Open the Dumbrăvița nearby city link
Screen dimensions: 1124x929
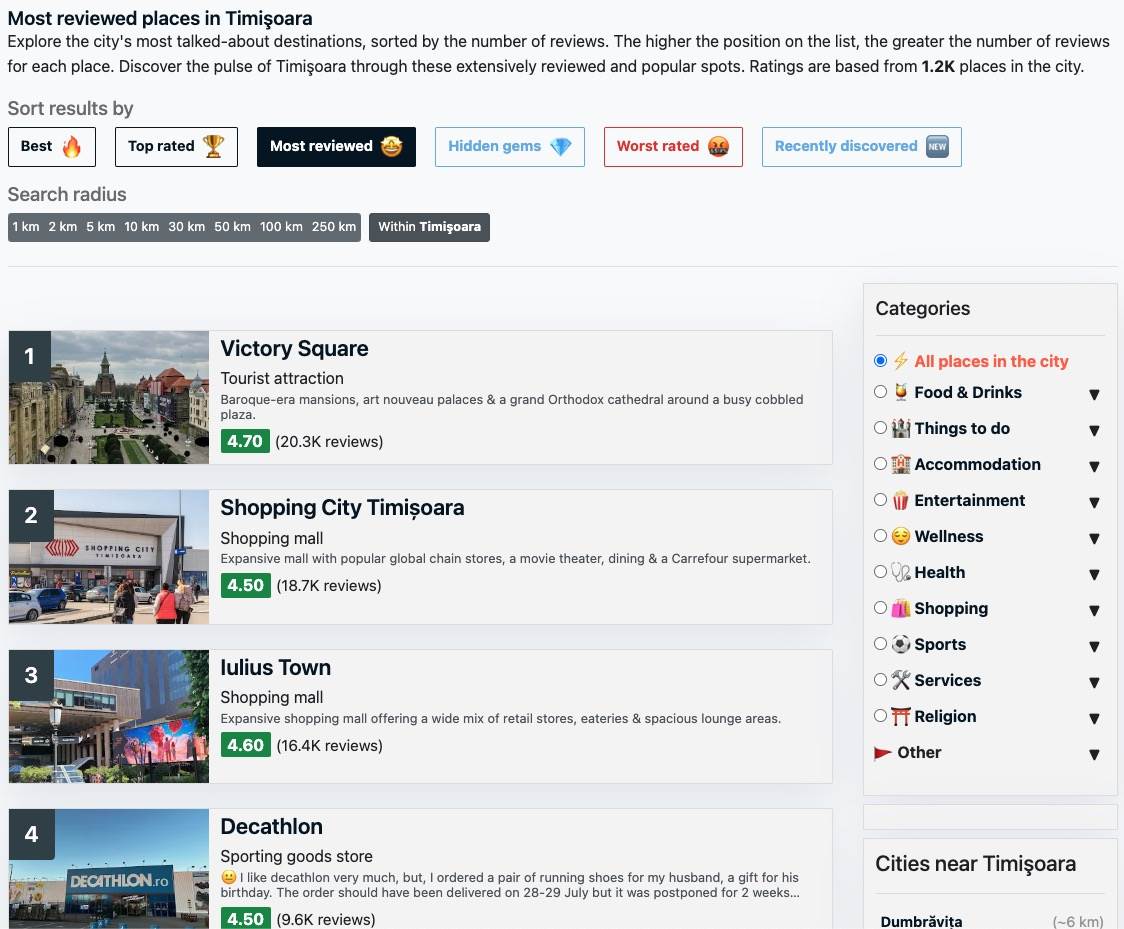tap(921, 921)
